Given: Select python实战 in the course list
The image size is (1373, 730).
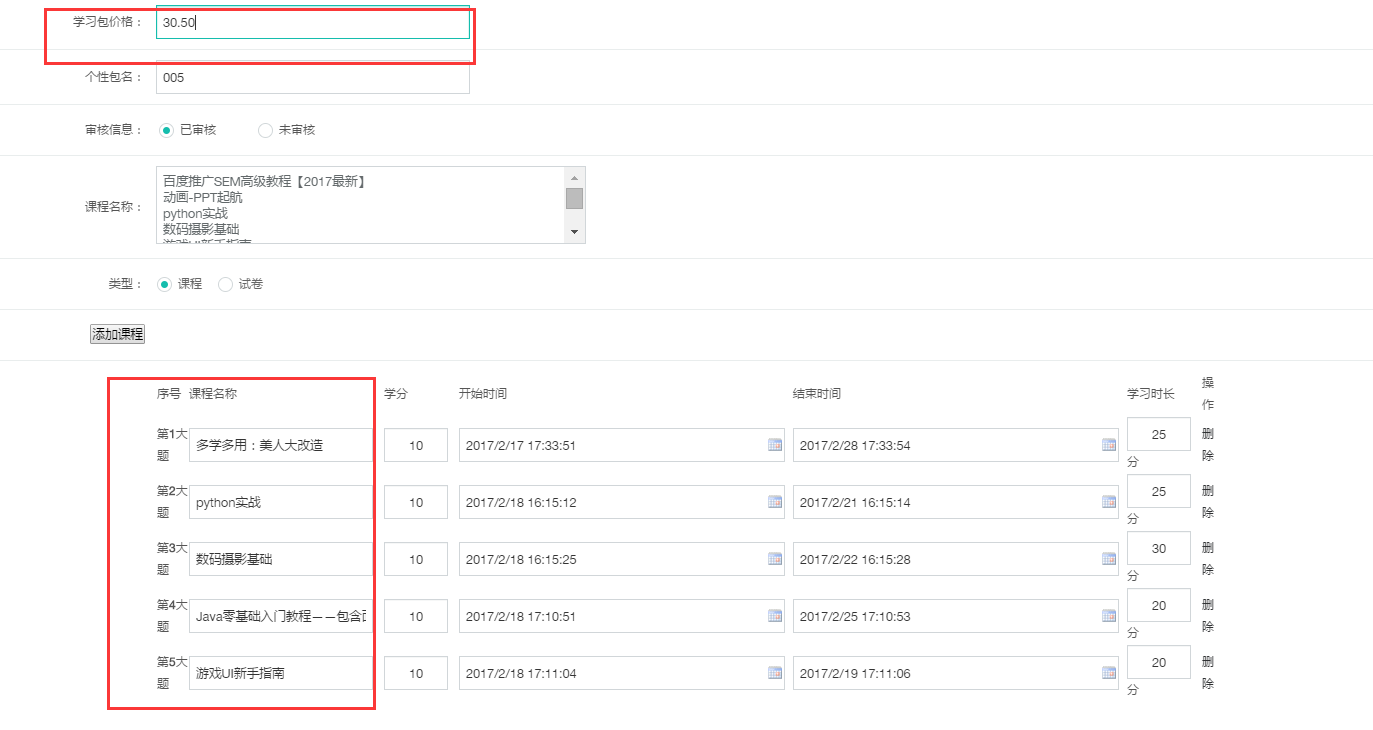Looking at the screenshot, I should 196,213.
